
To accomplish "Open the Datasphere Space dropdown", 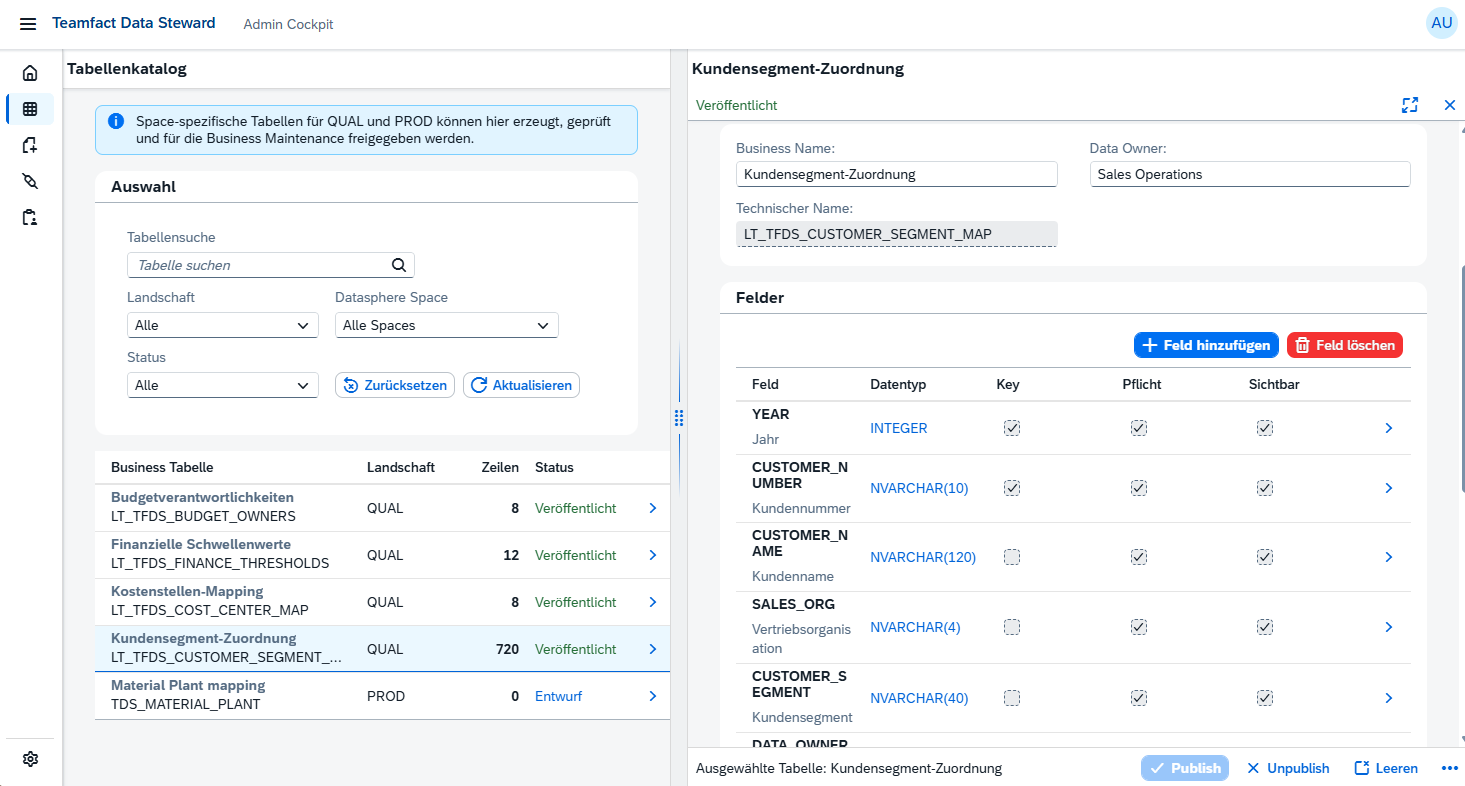I will (x=446, y=325).
